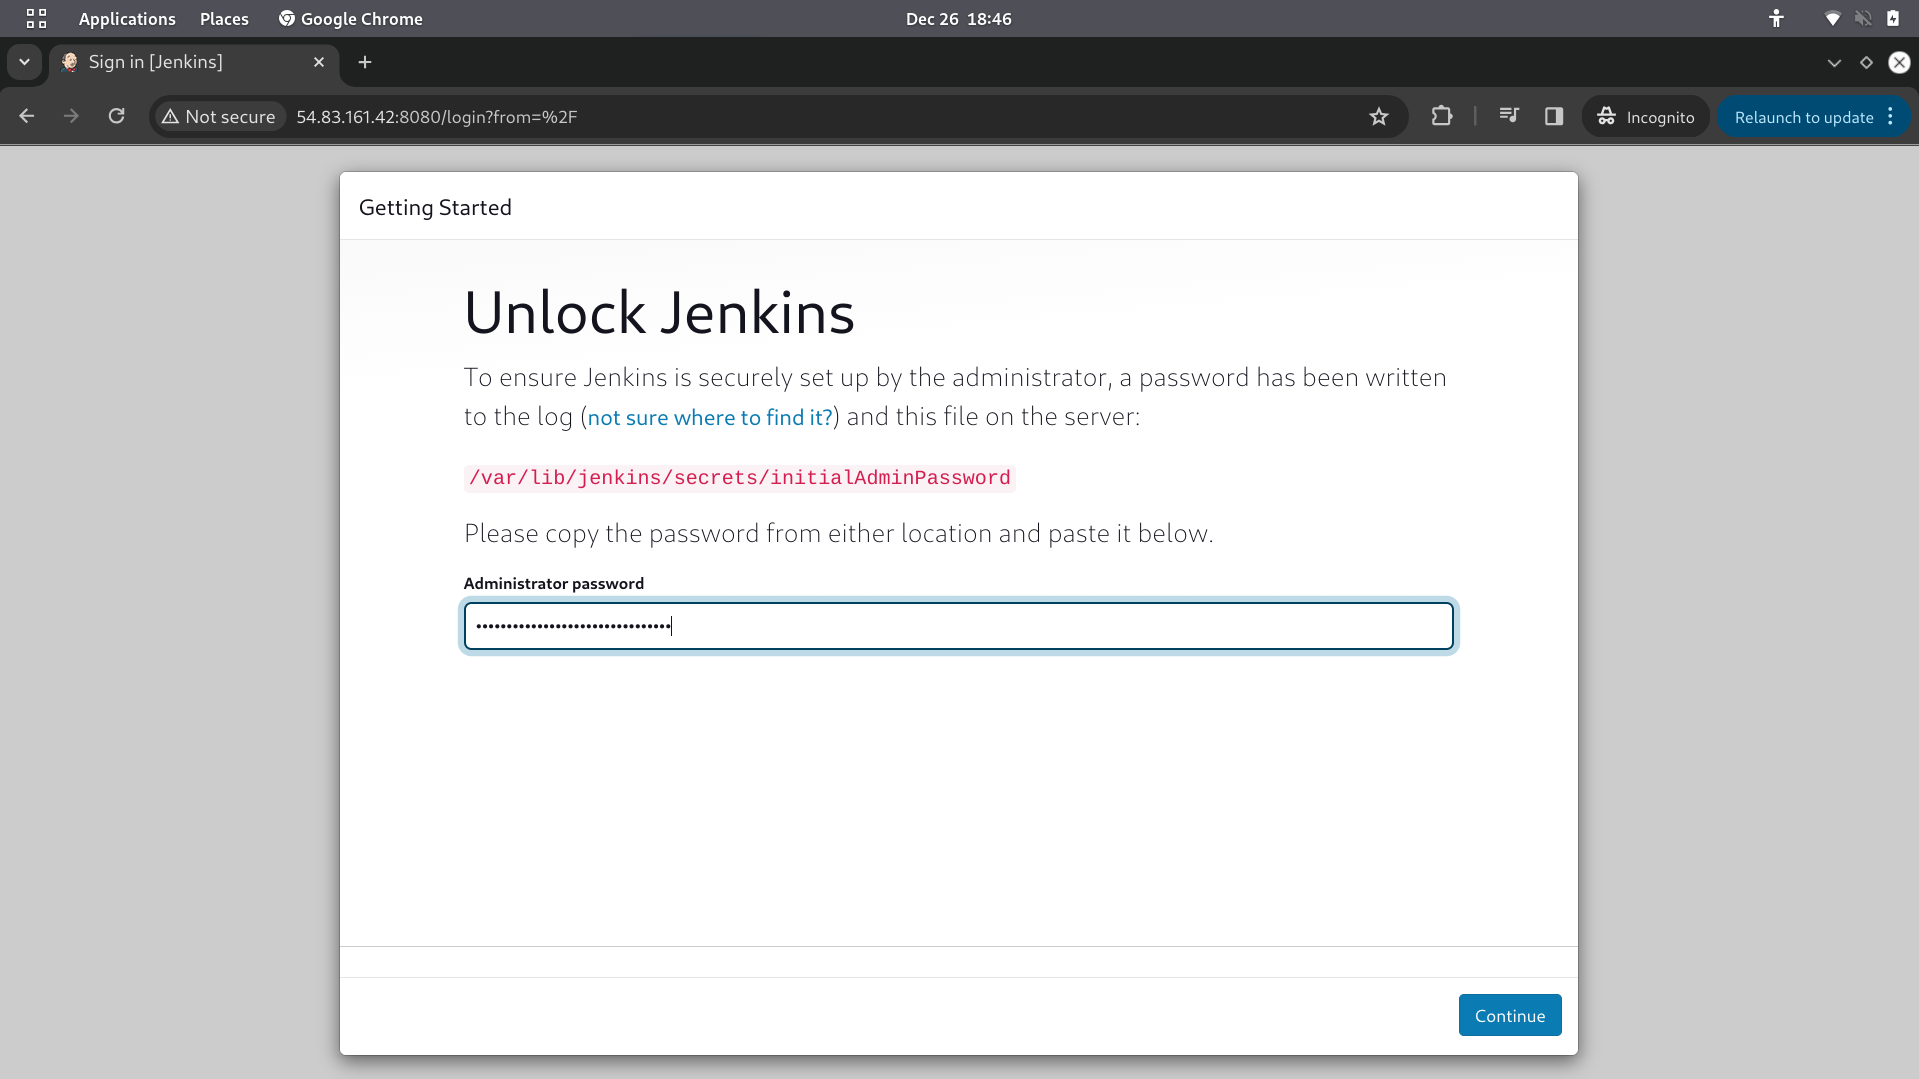Click the Continue button

click(x=1509, y=1015)
